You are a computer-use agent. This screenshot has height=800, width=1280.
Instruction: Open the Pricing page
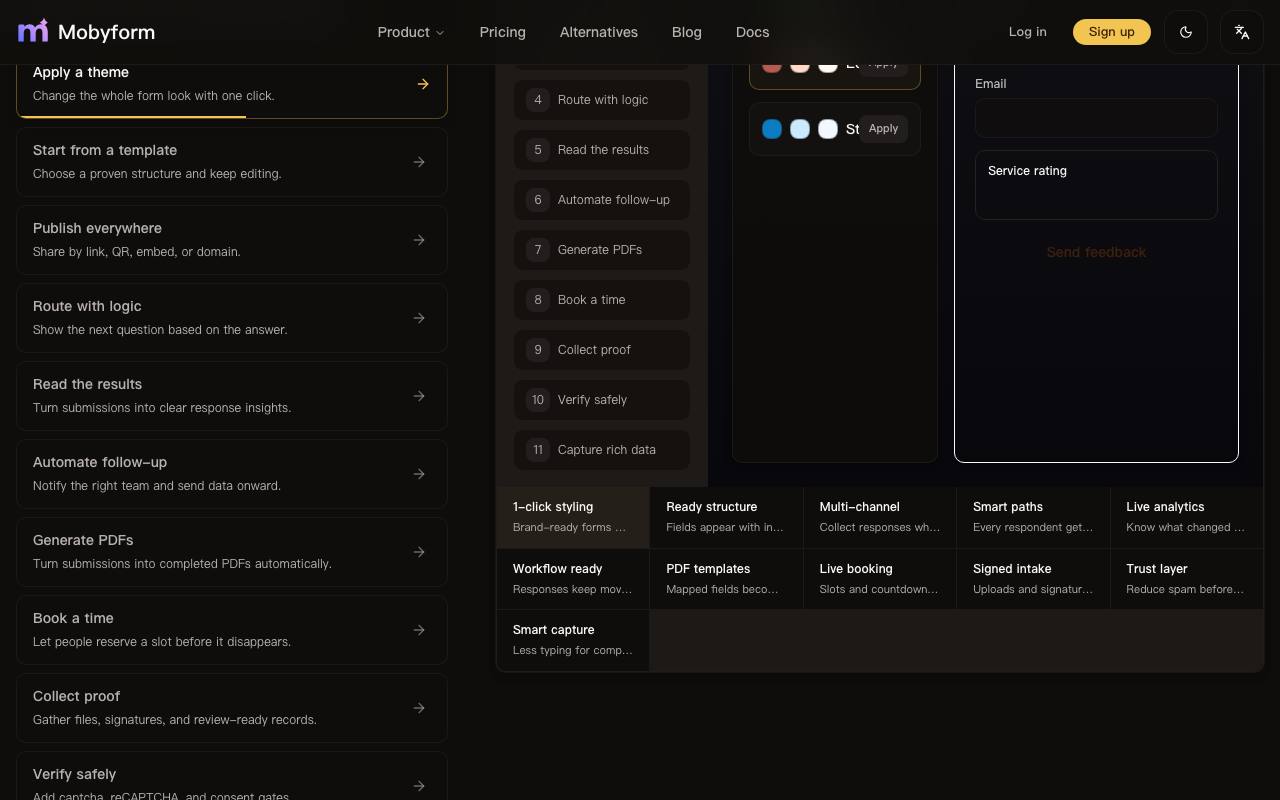[502, 32]
